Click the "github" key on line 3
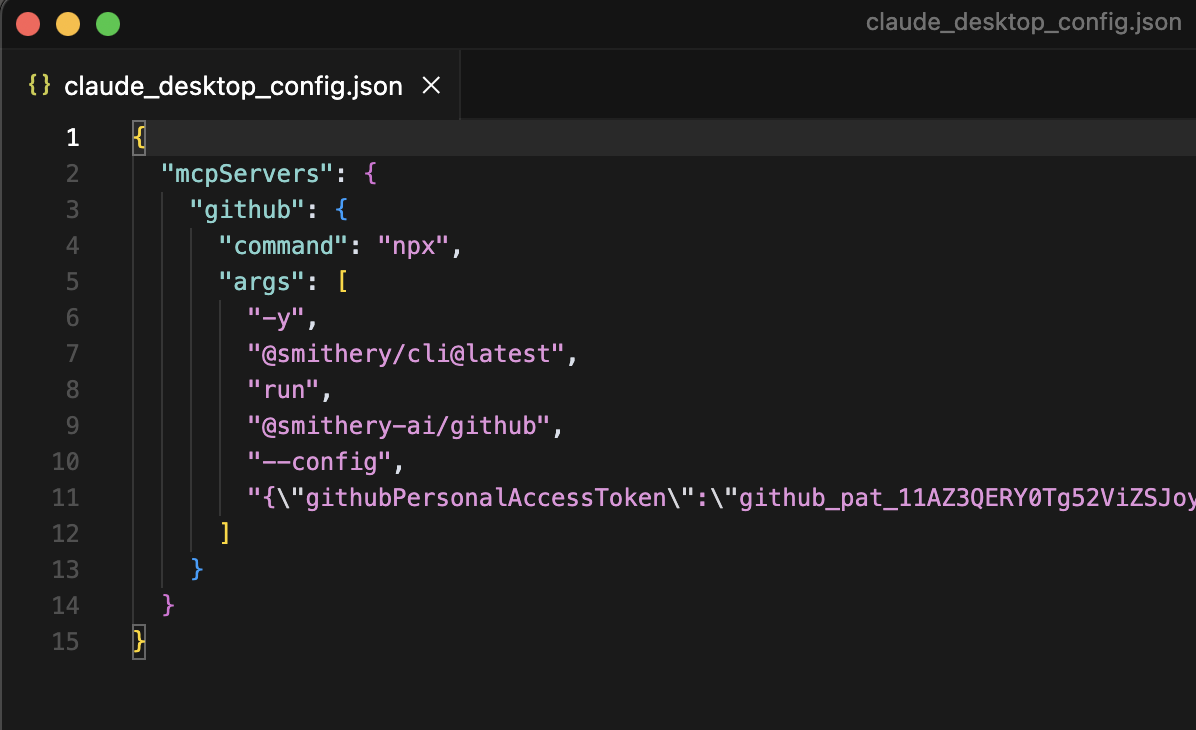This screenshot has height=730, width=1196. point(247,210)
